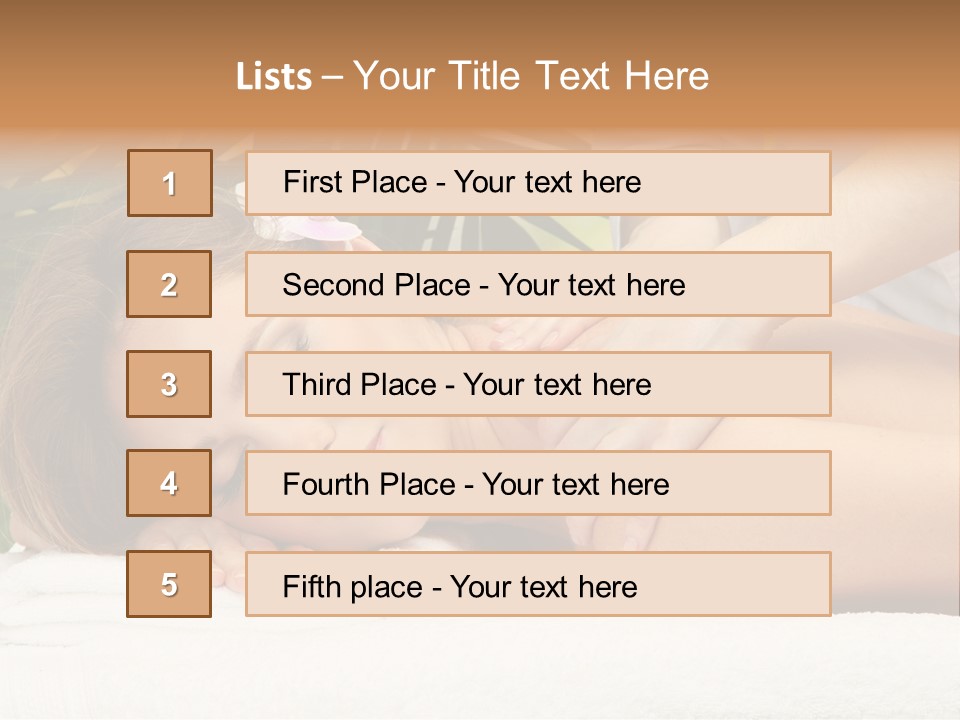Select the number 4 square

(169, 483)
